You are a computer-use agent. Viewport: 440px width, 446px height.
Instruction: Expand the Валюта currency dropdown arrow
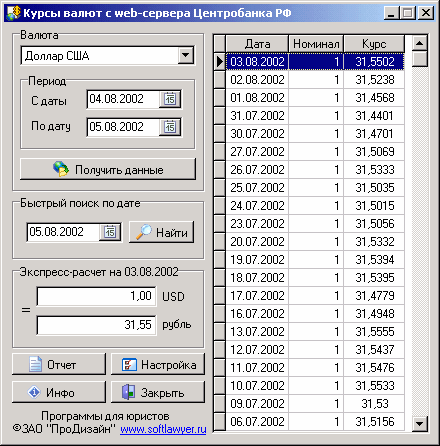pyautogui.click(x=186, y=55)
